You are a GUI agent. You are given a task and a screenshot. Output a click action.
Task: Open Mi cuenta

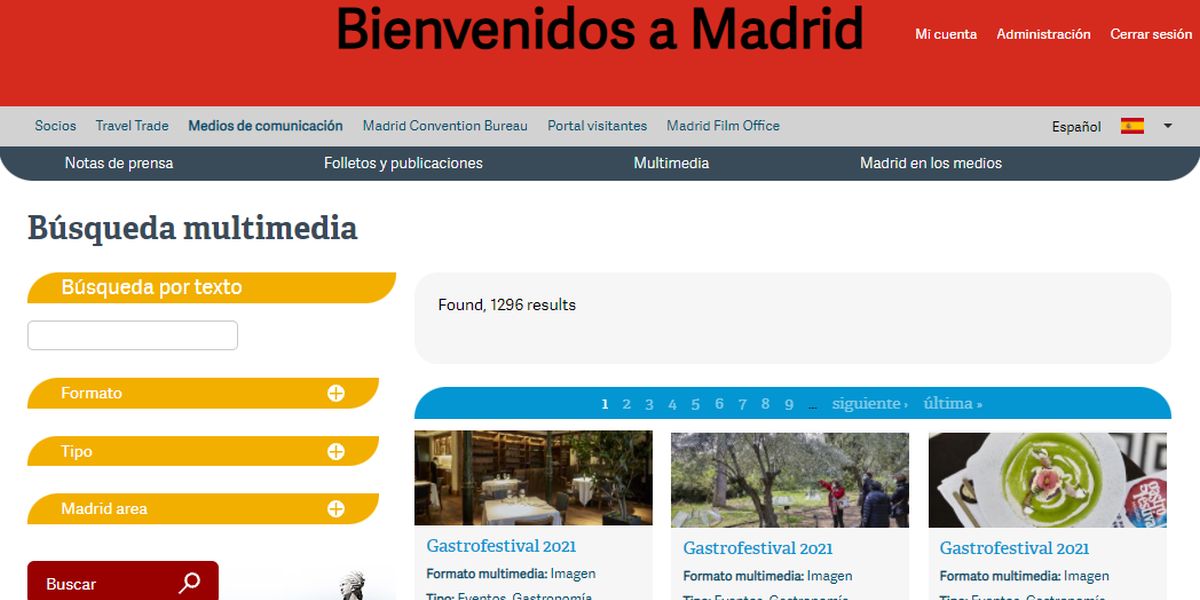(x=945, y=33)
